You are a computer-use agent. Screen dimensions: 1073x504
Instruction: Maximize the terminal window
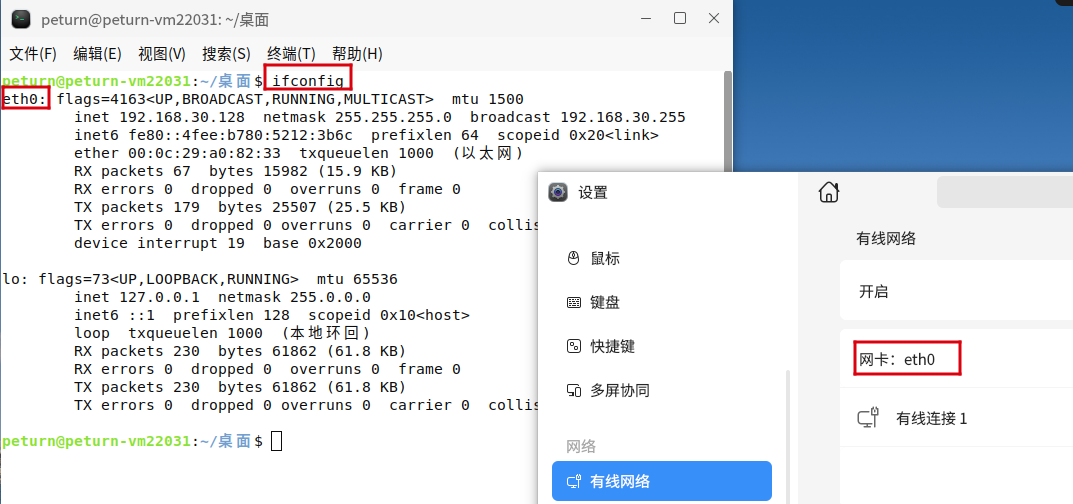680,18
